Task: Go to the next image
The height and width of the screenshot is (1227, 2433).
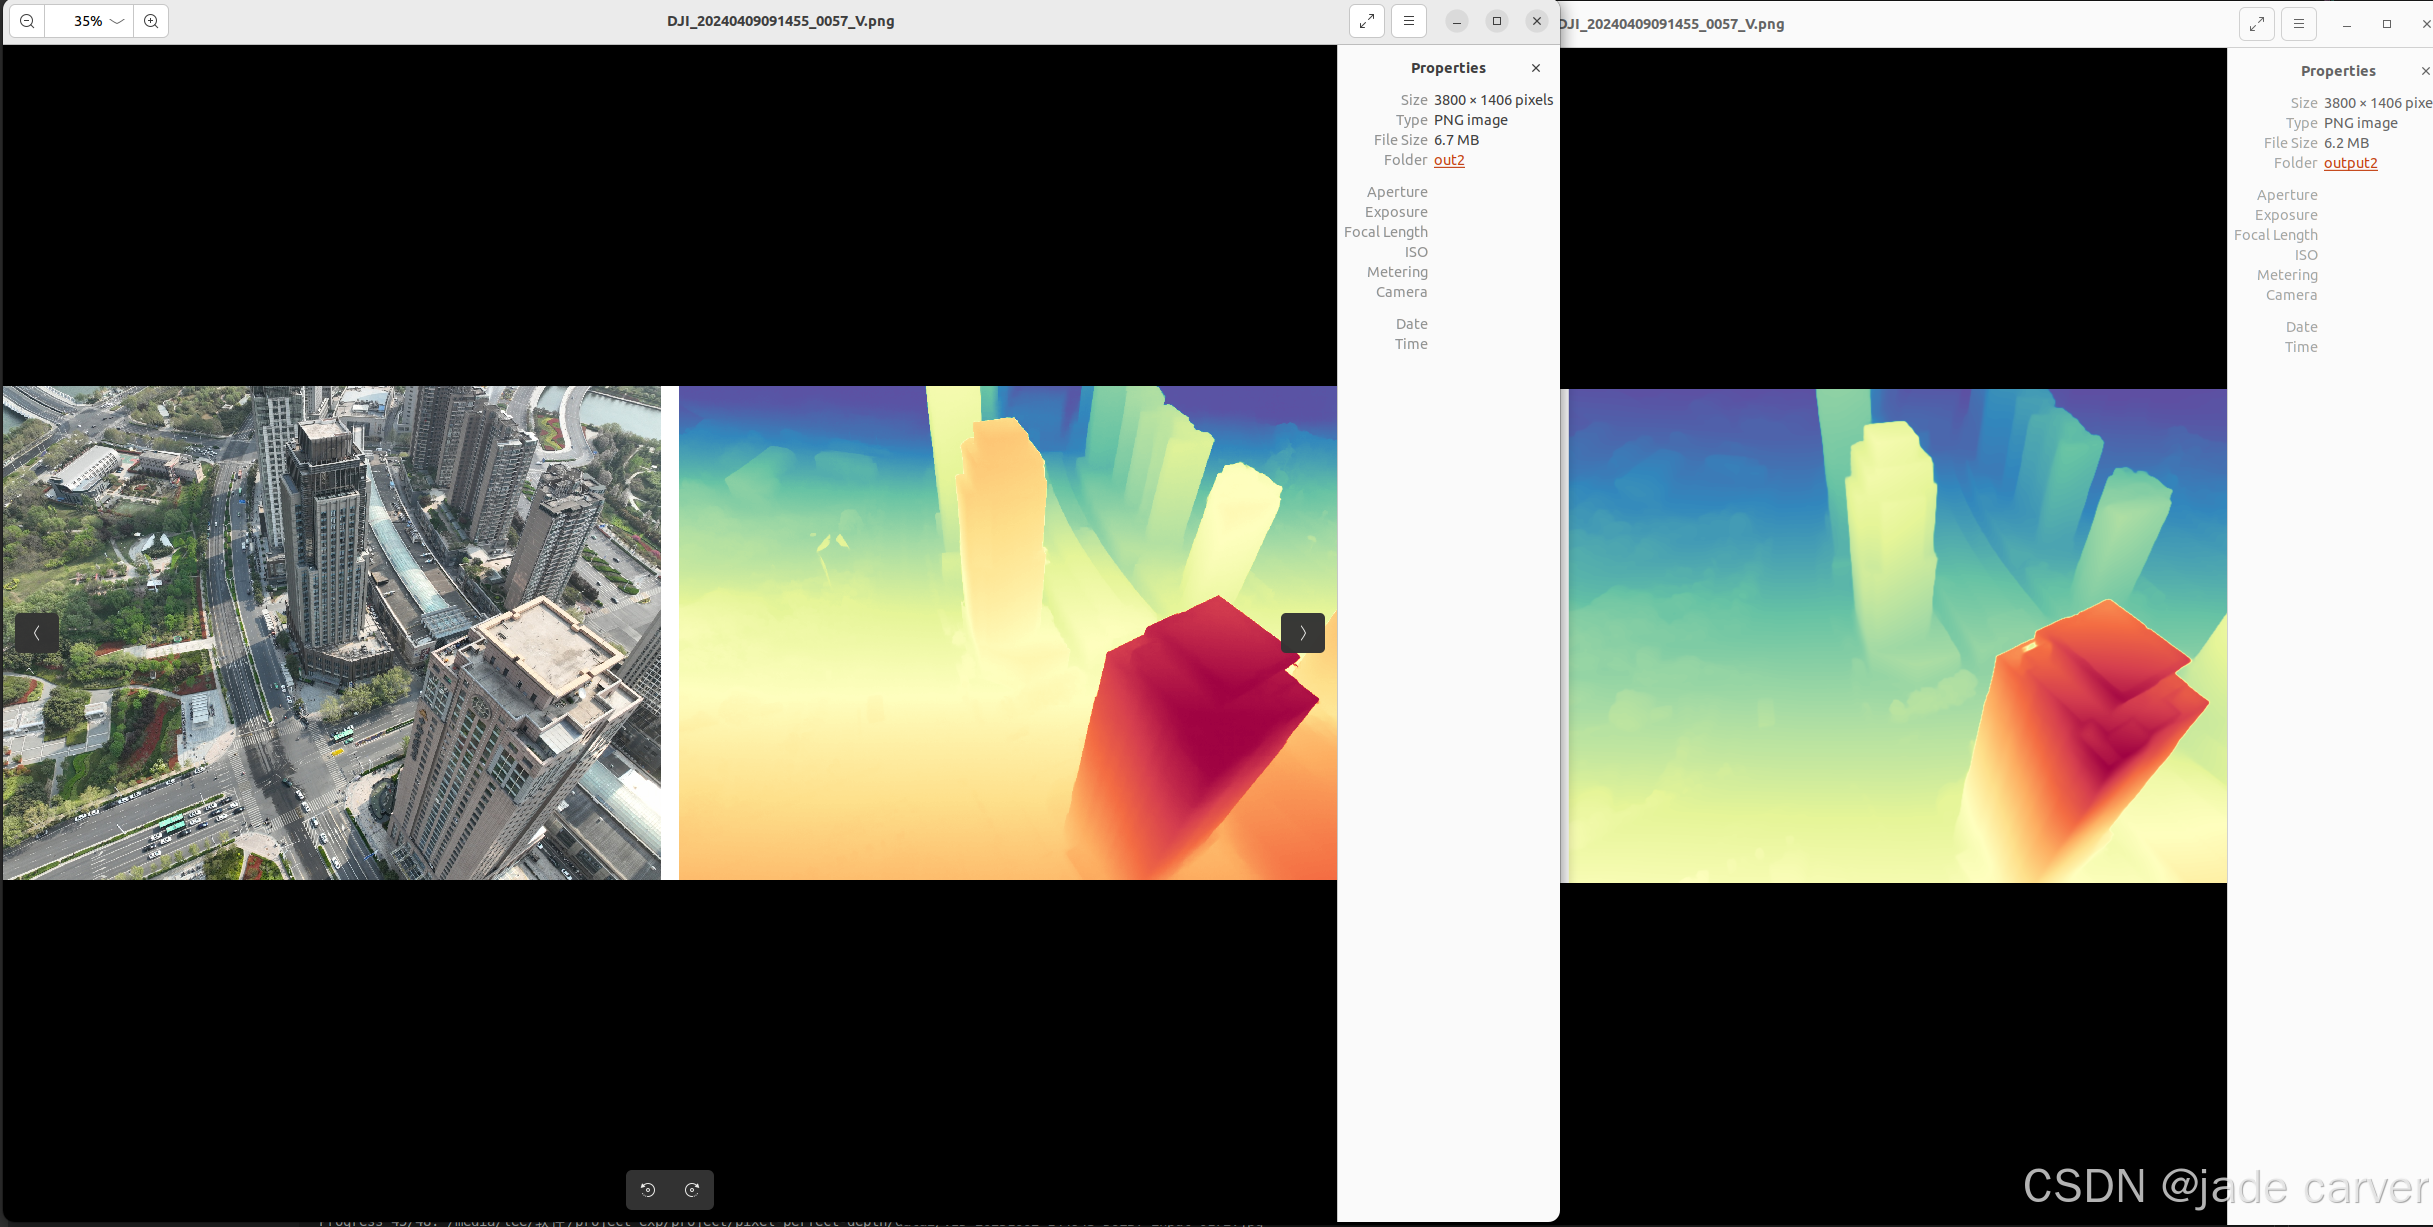Action: click(1302, 633)
